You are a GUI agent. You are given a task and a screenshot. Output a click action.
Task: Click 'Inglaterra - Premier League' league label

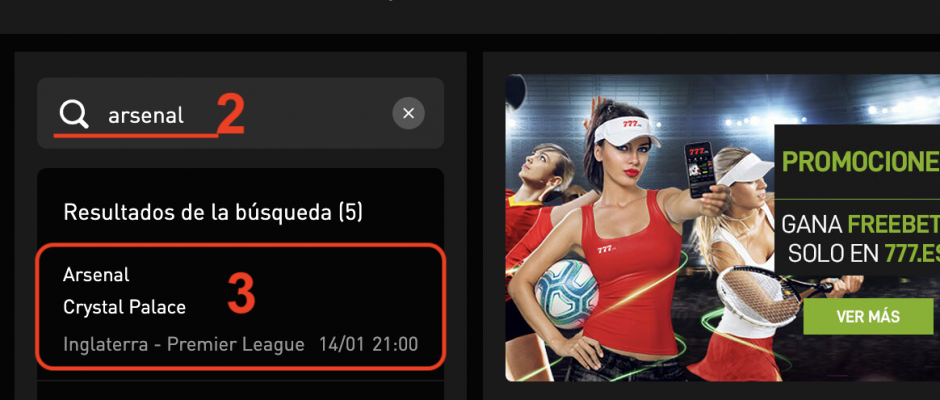[x=183, y=345]
